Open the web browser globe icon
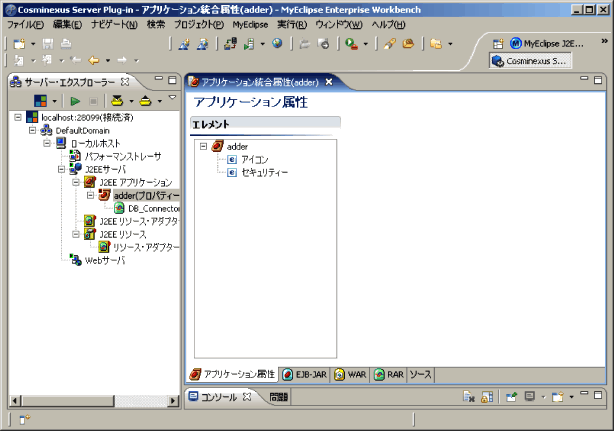 point(277,43)
